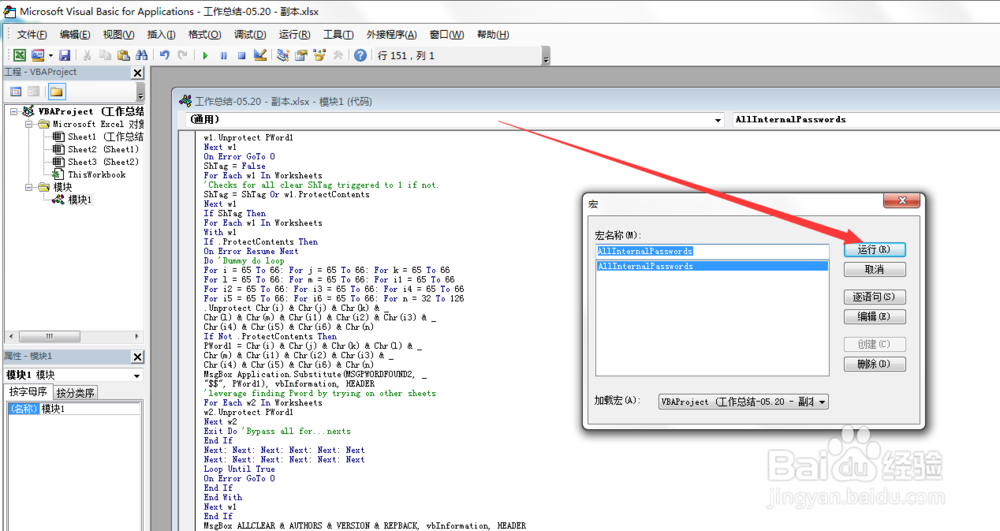Undo last action via toolbar arrow
This screenshot has width=1000, height=531.
pos(165,55)
